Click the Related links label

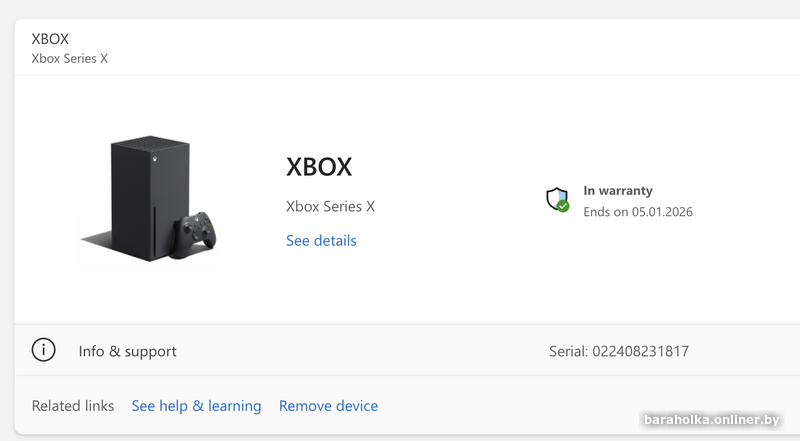tap(73, 406)
